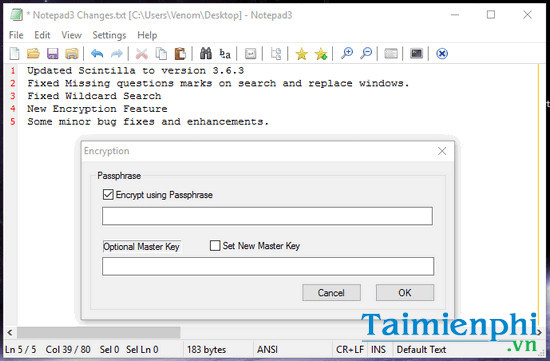Click the Notepad3 app icon in title bar

click(x=16, y=15)
